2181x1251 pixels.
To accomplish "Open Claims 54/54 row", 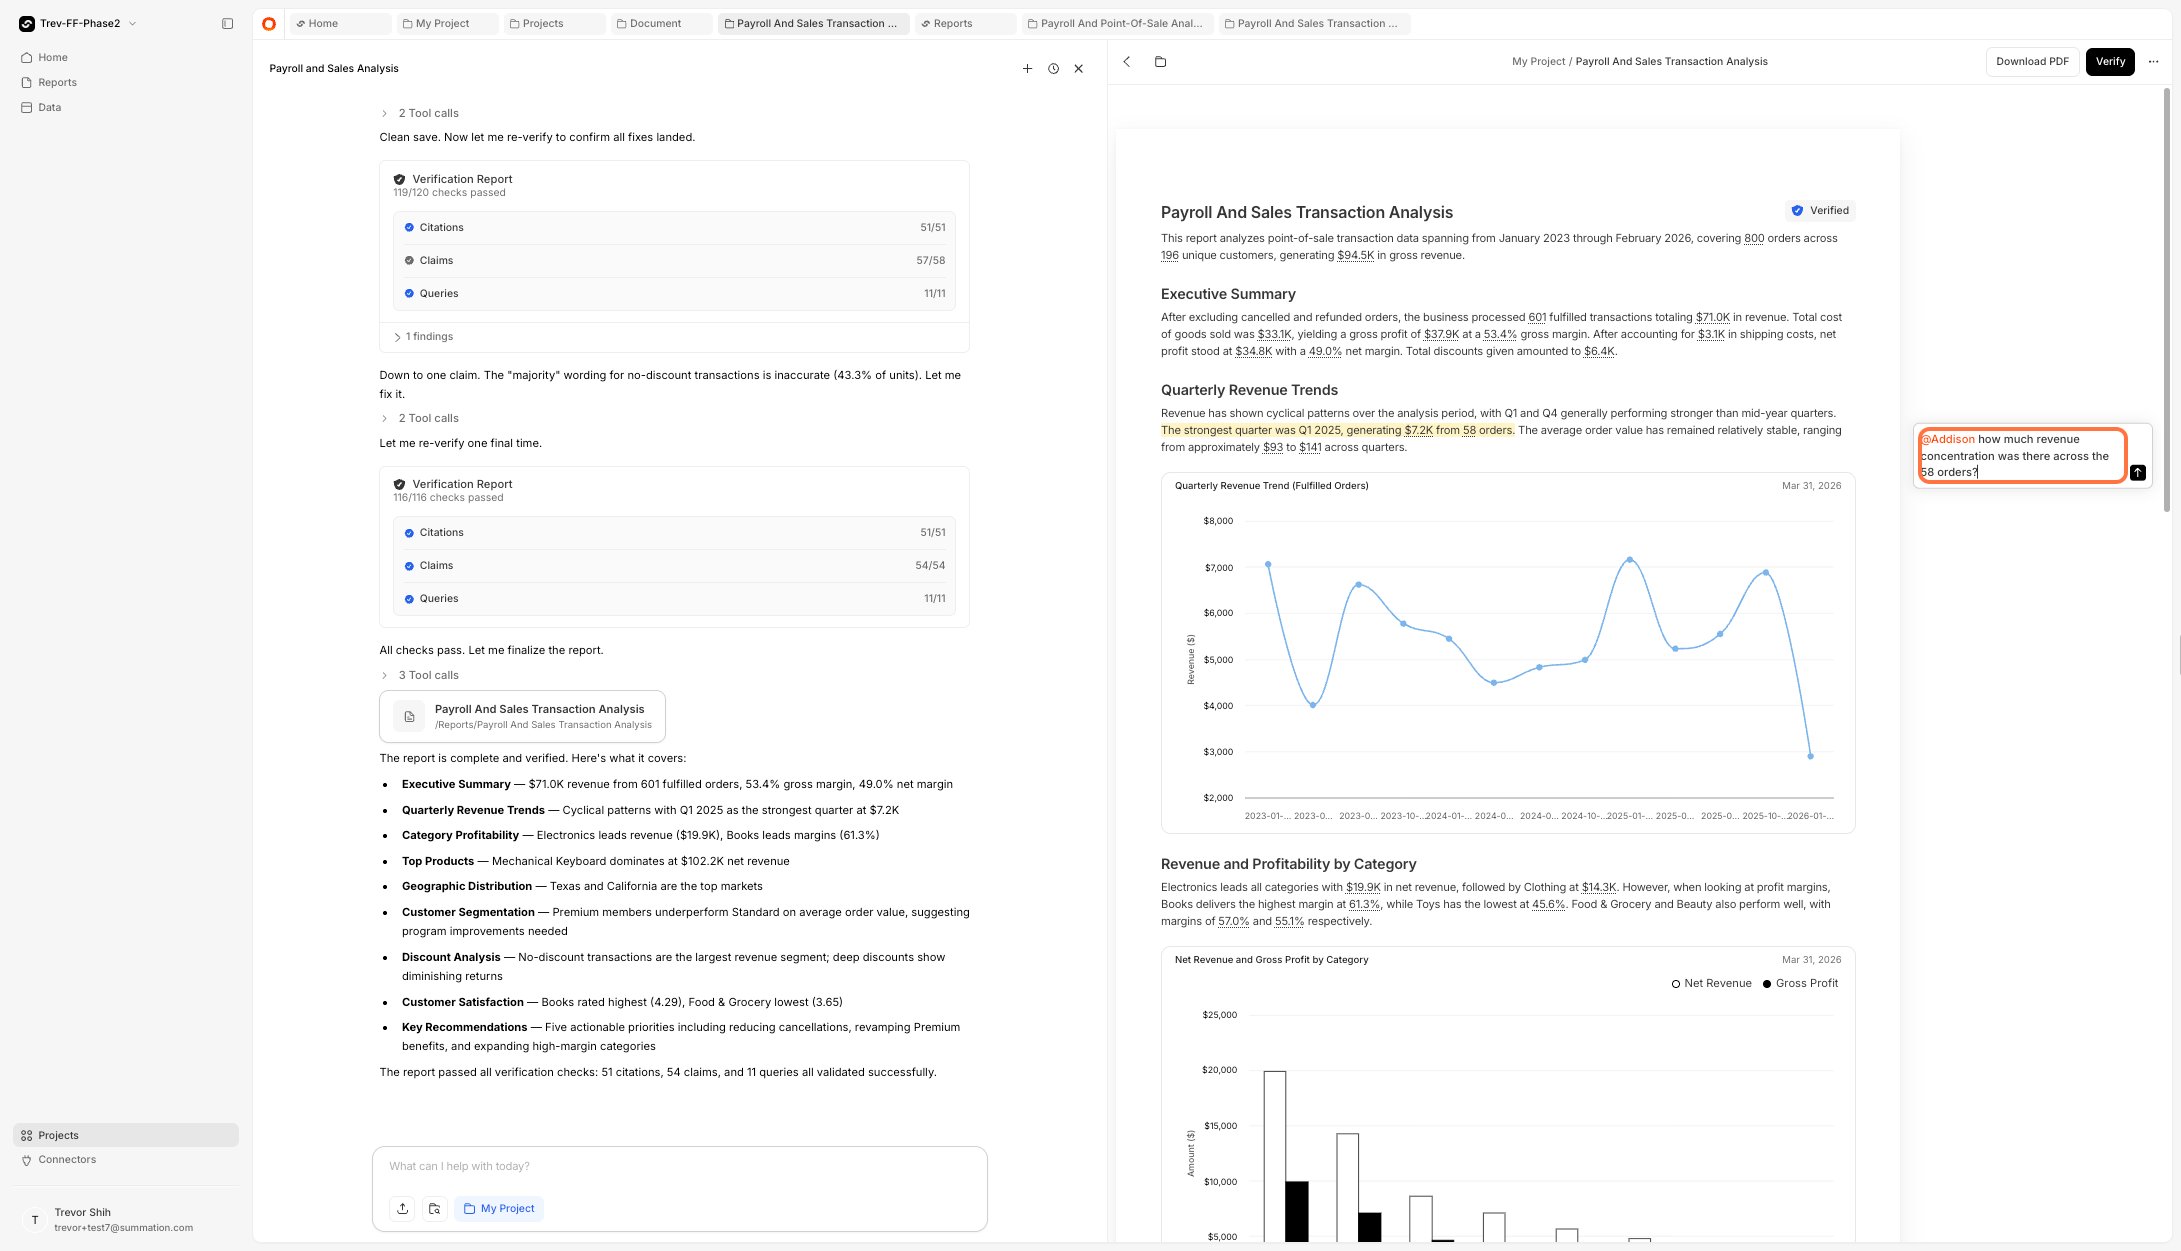I will tap(674, 566).
